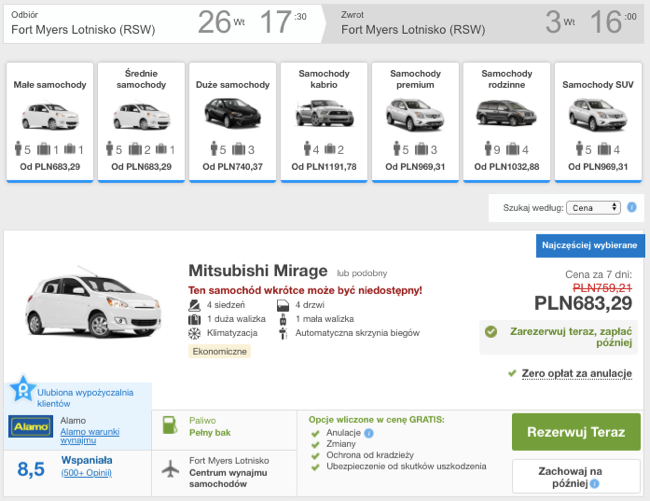Click the green checkmark beside Zarezerwuj teraz

pyautogui.click(x=491, y=332)
